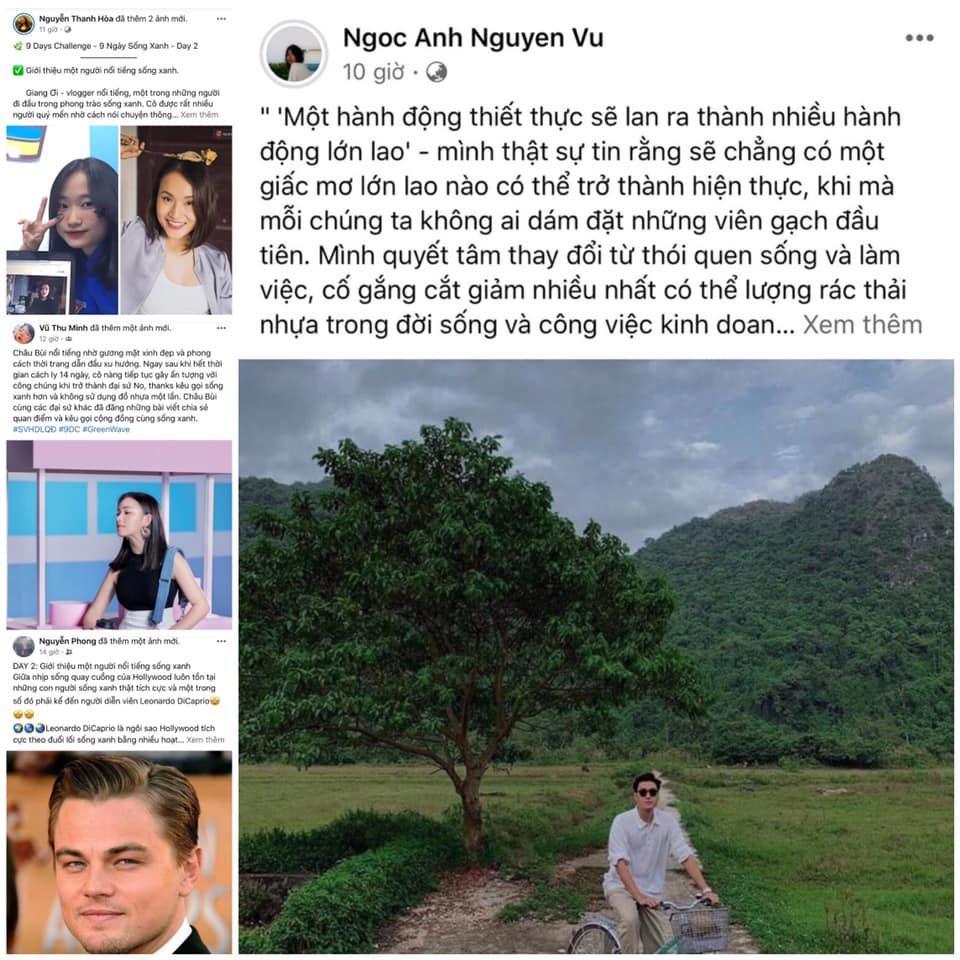960x960 pixels.
Task: Open Ngoc Anh Nguyen Vu's profile picture
Action: [294, 53]
